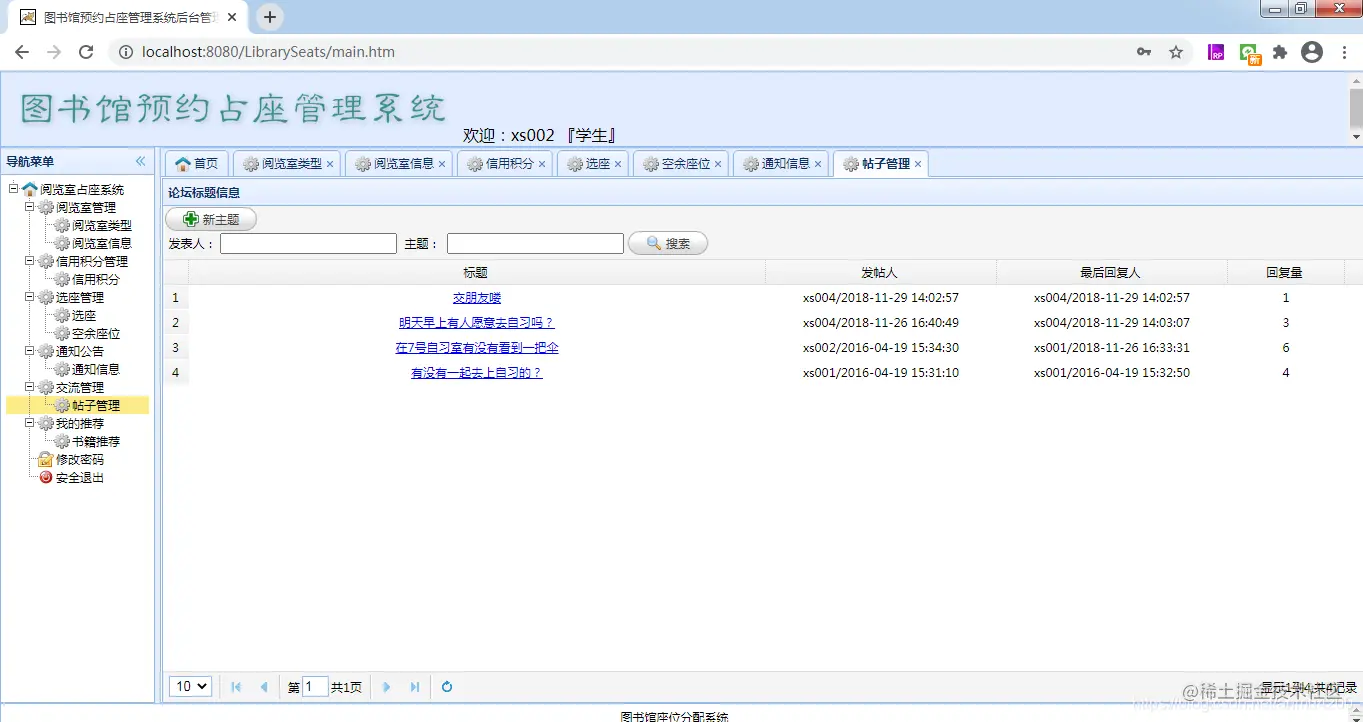
Task: Refresh the forum topics grid
Action: (447, 687)
